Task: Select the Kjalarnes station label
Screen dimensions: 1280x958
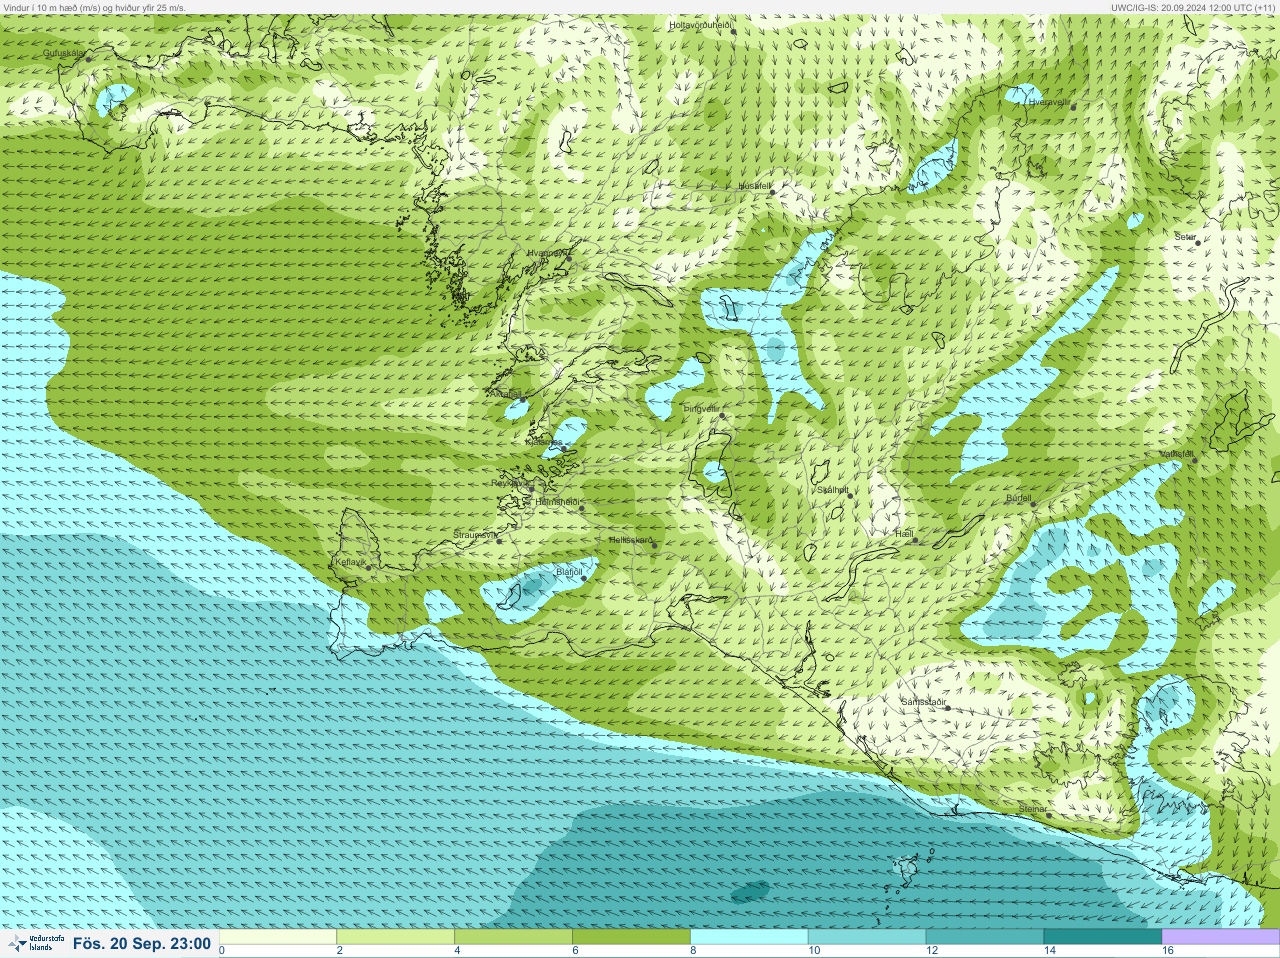Action: (543, 442)
